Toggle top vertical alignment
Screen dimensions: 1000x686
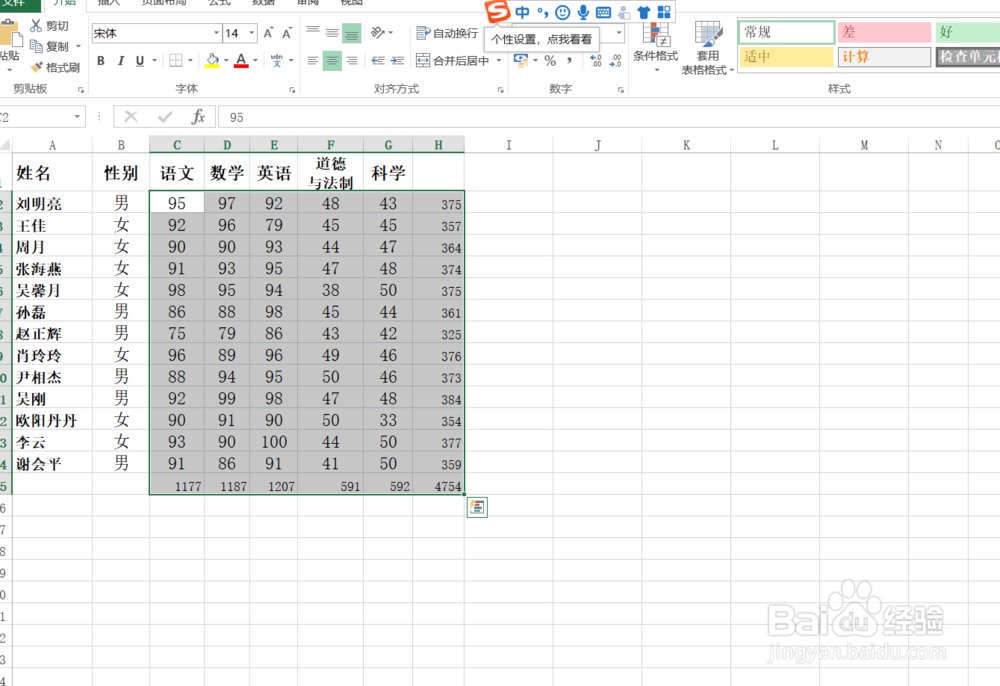312,33
